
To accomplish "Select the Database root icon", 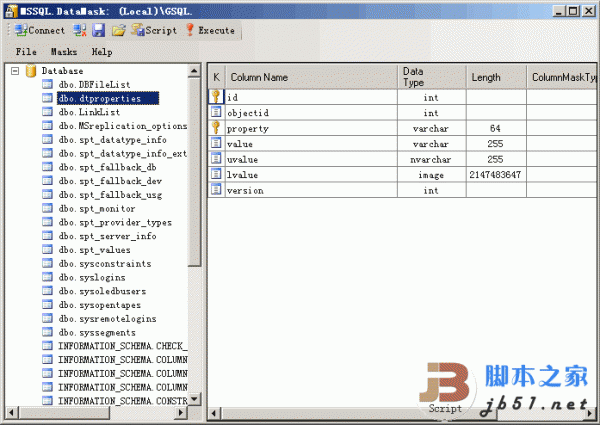I will coord(31,71).
